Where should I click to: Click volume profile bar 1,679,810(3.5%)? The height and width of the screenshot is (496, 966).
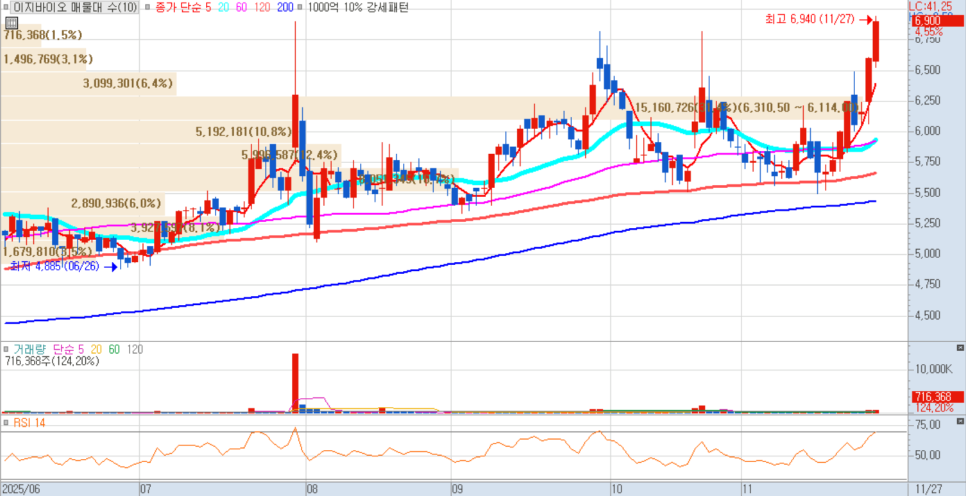click(48, 251)
